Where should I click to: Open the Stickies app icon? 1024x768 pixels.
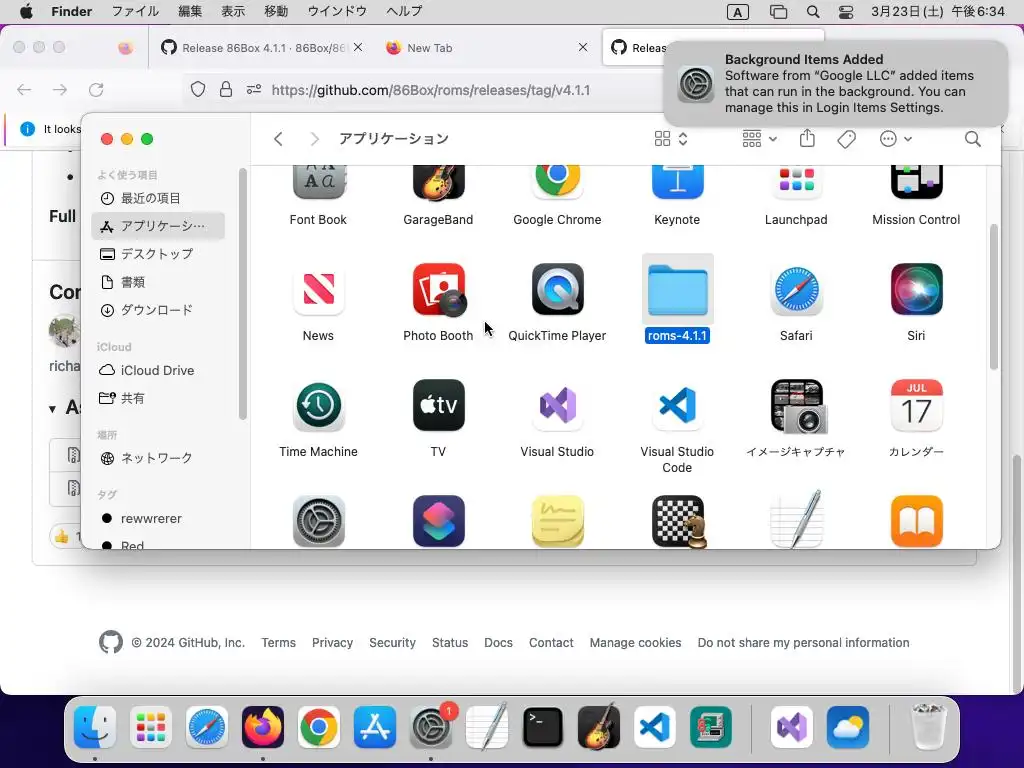(557, 521)
